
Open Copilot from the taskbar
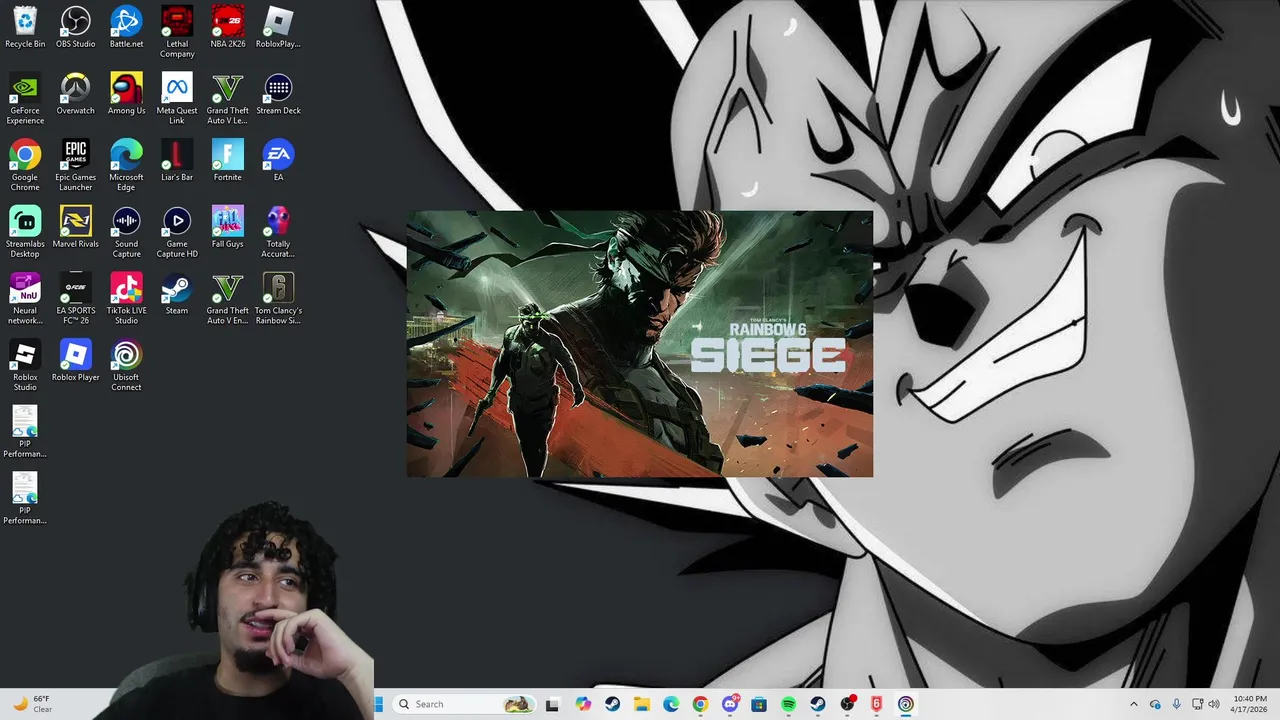583,704
